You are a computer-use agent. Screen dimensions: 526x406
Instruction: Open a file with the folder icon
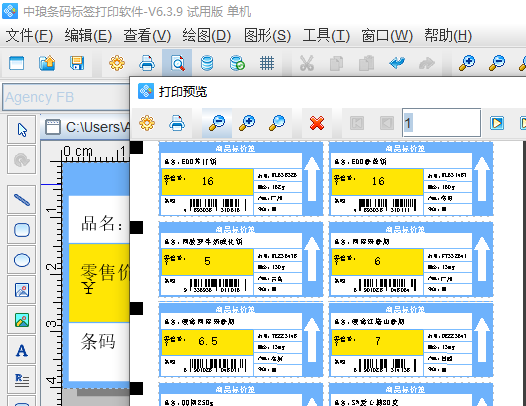(47, 63)
